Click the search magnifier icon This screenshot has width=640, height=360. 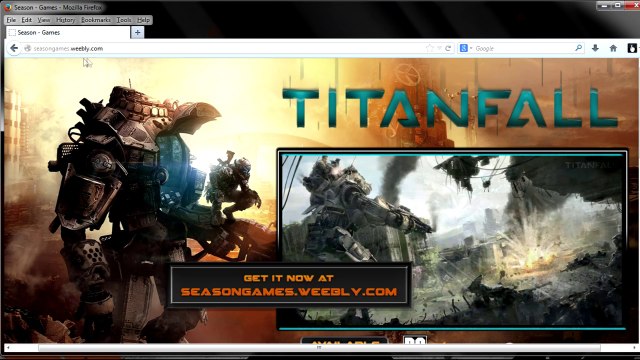point(578,48)
